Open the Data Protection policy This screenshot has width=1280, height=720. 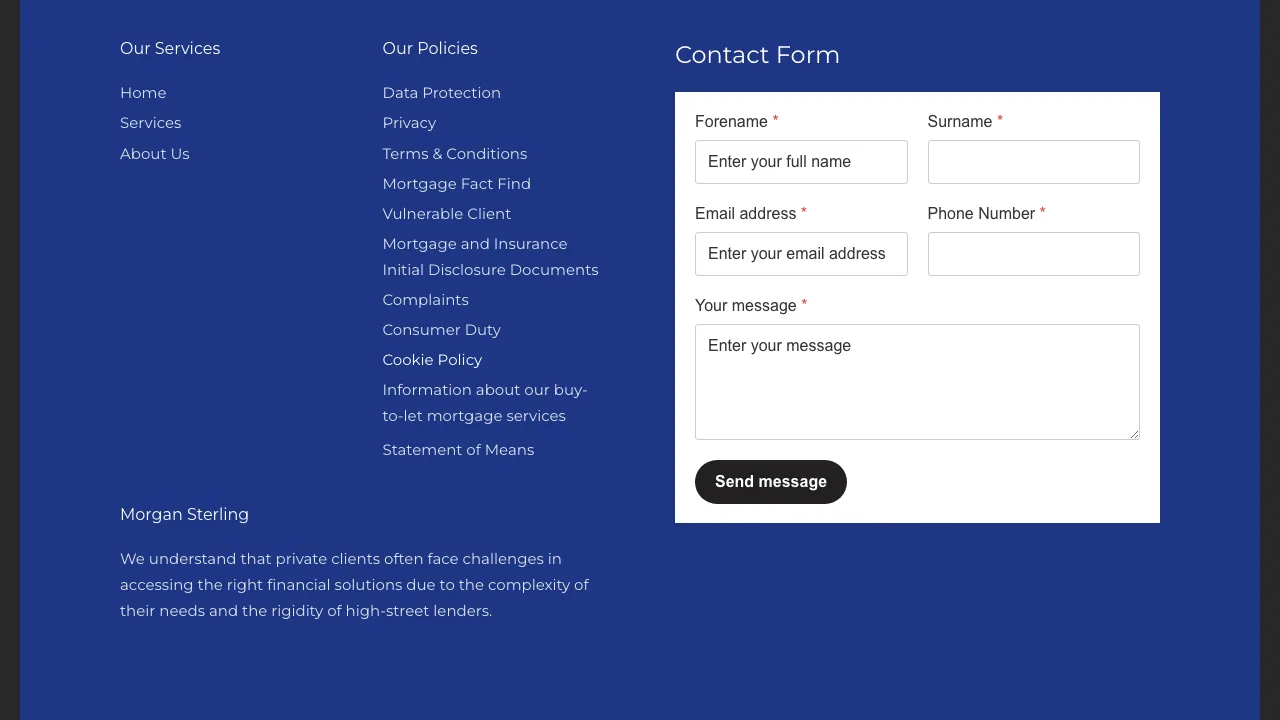441,93
